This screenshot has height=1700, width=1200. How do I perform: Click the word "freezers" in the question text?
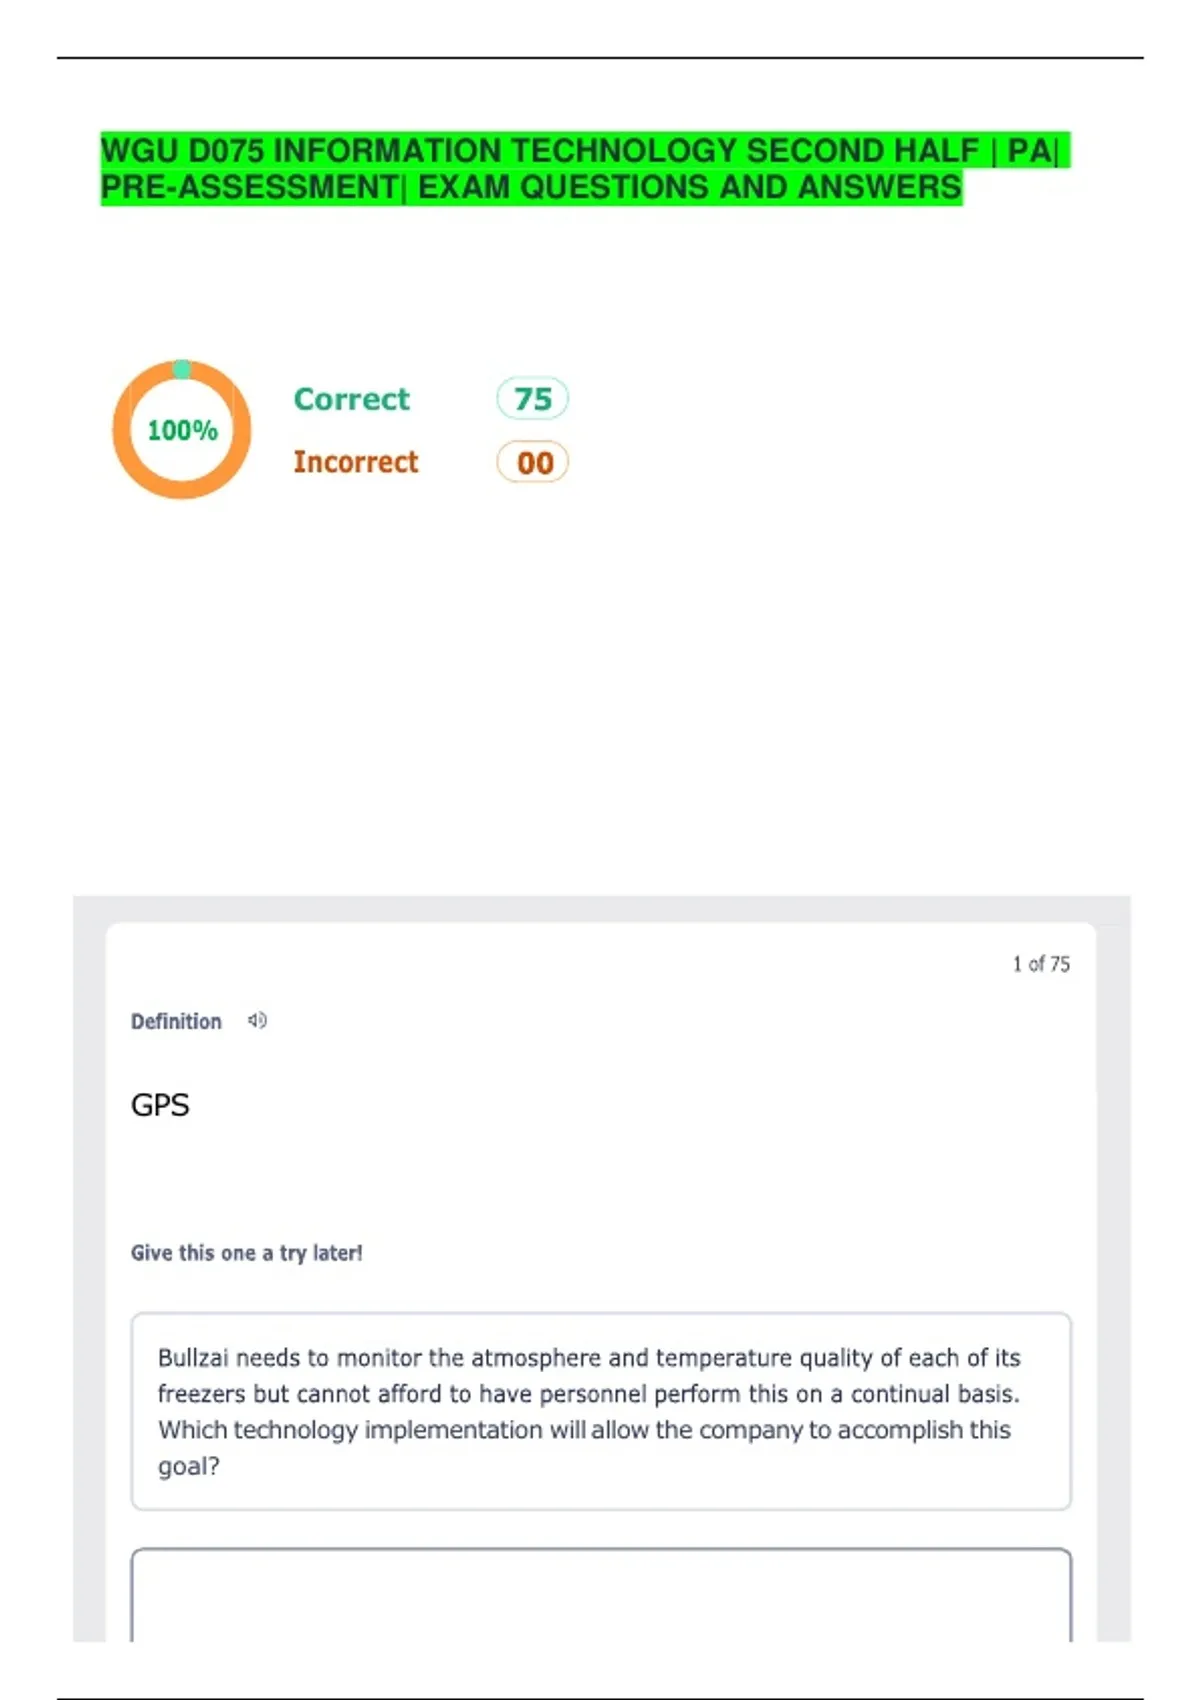[x=201, y=1394]
